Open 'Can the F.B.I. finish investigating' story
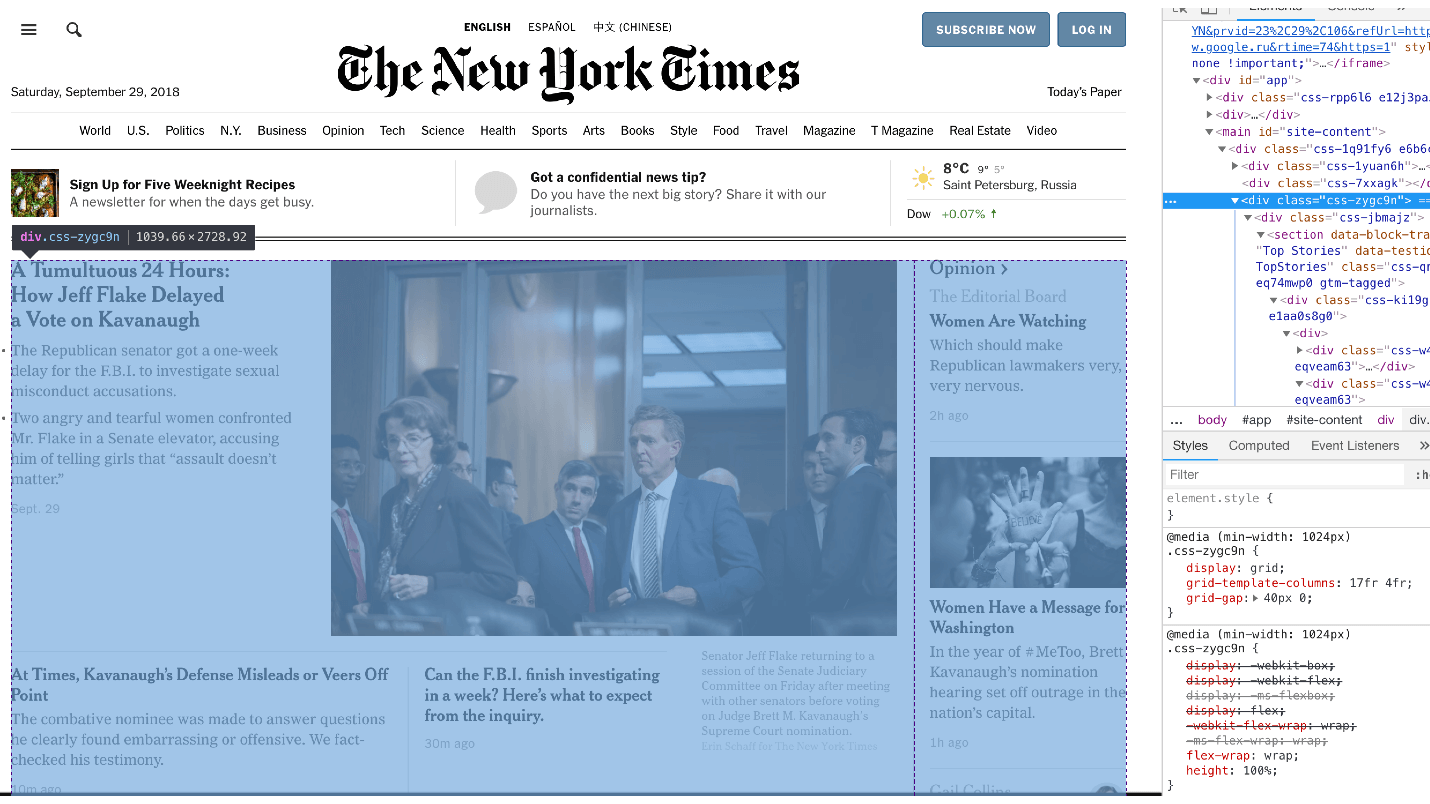 pyautogui.click(x=542, y=695)
